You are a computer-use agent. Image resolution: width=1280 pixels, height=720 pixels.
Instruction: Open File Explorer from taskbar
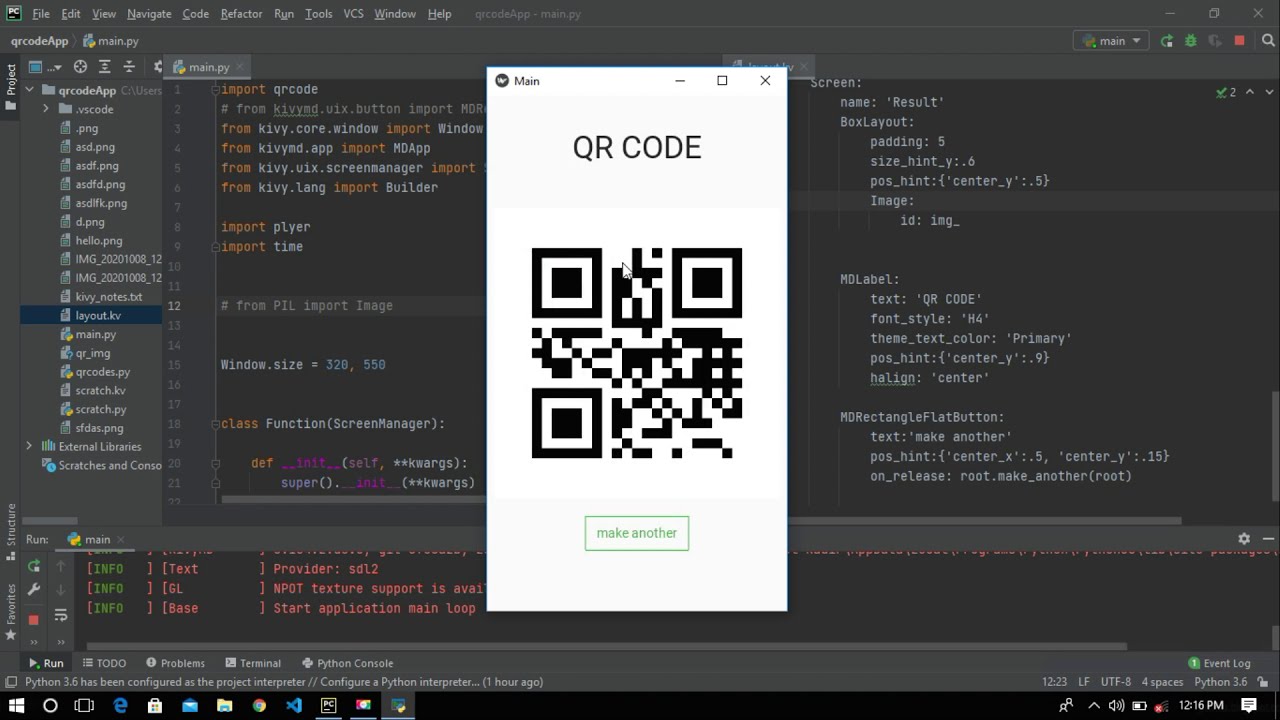point(224,705)
